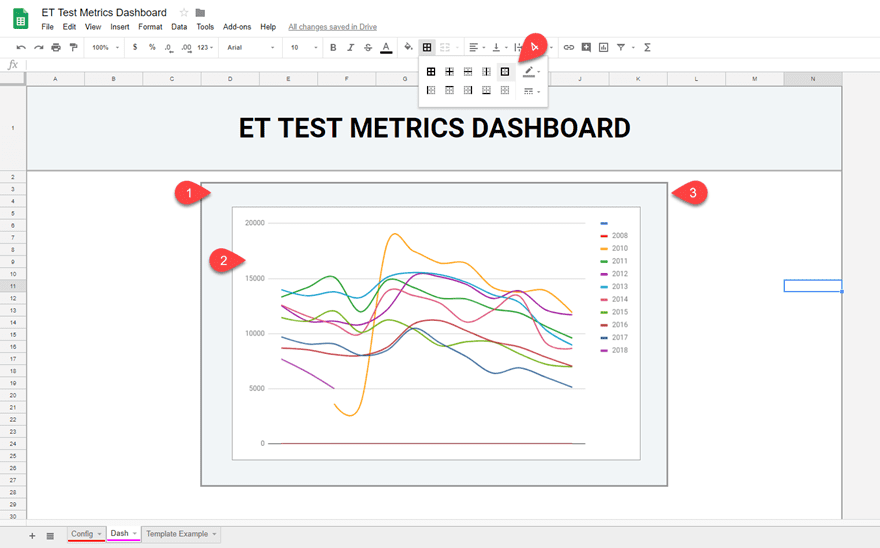Clear borders in the border popup
This screenshot has width=880, height=548.
tap(505, 90)
